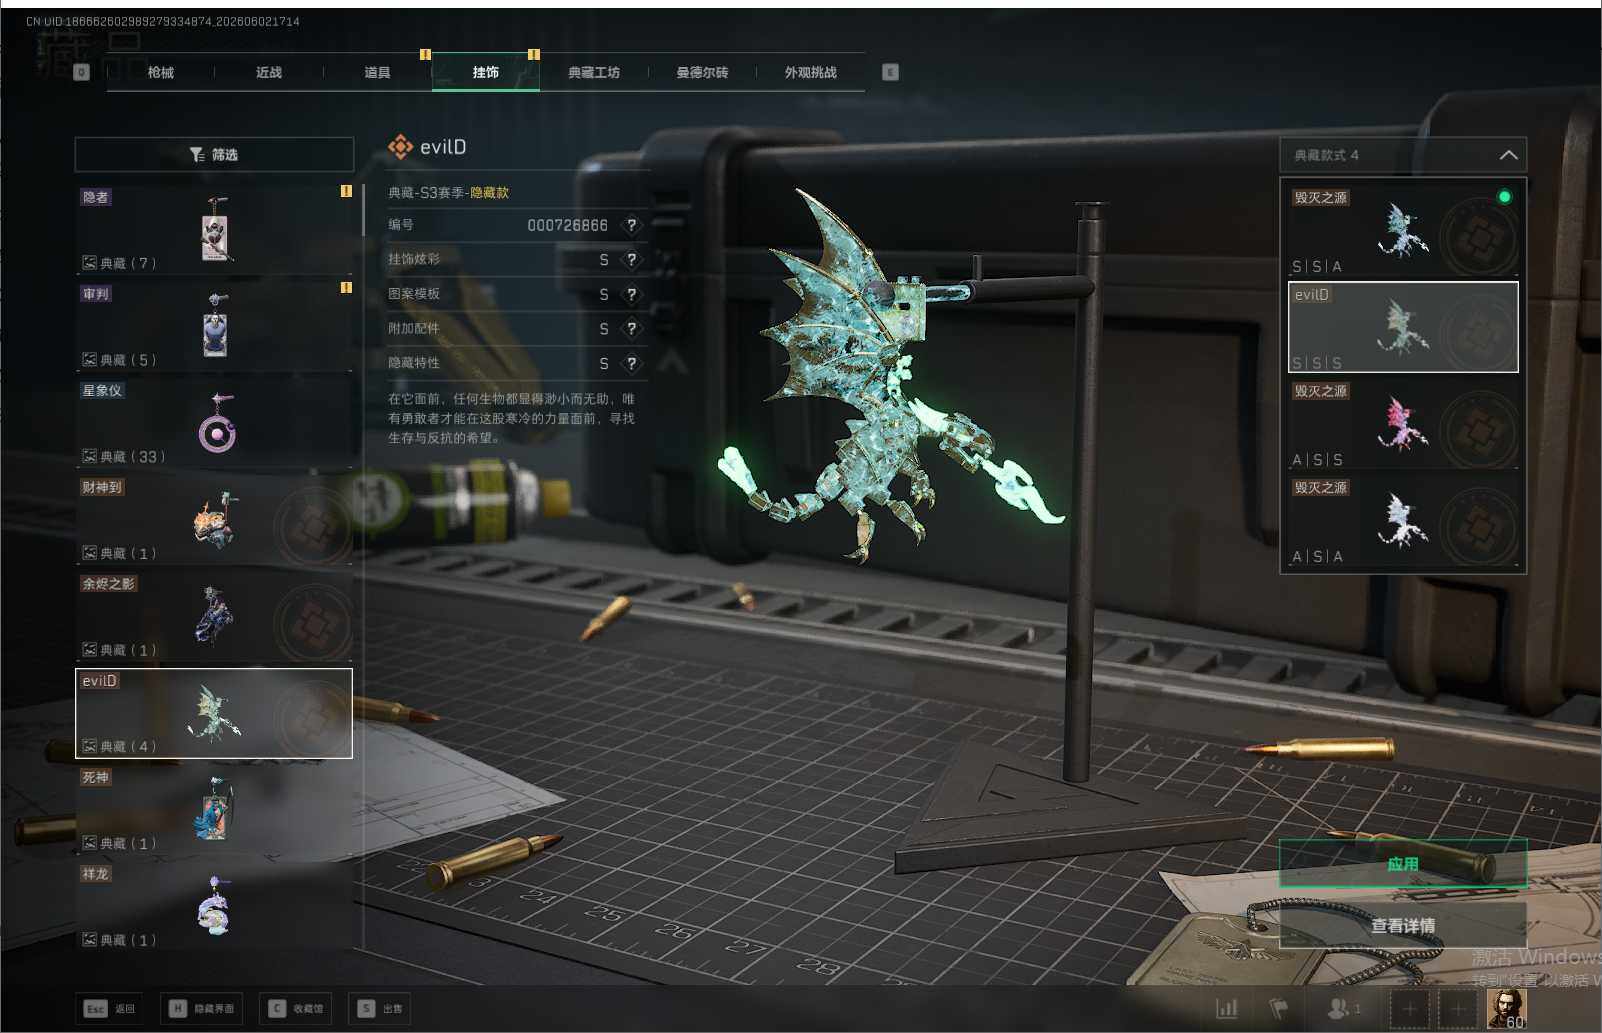
Task: Click the help icon next to 隐藏特性
Action: [x=631, y=363]
